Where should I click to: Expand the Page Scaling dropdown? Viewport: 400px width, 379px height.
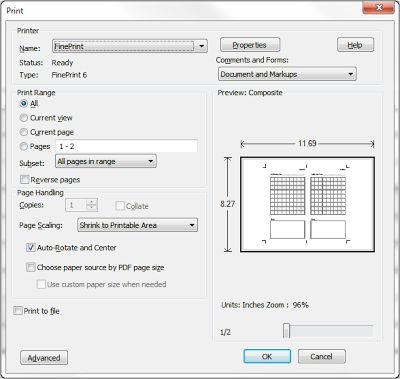pyautogui.click(x=137, y=225)
